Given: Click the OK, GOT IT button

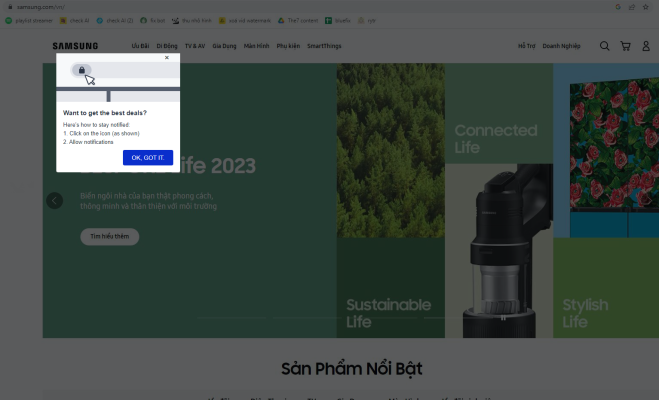Looking at the screenshot, I should (x=148, y=158).
